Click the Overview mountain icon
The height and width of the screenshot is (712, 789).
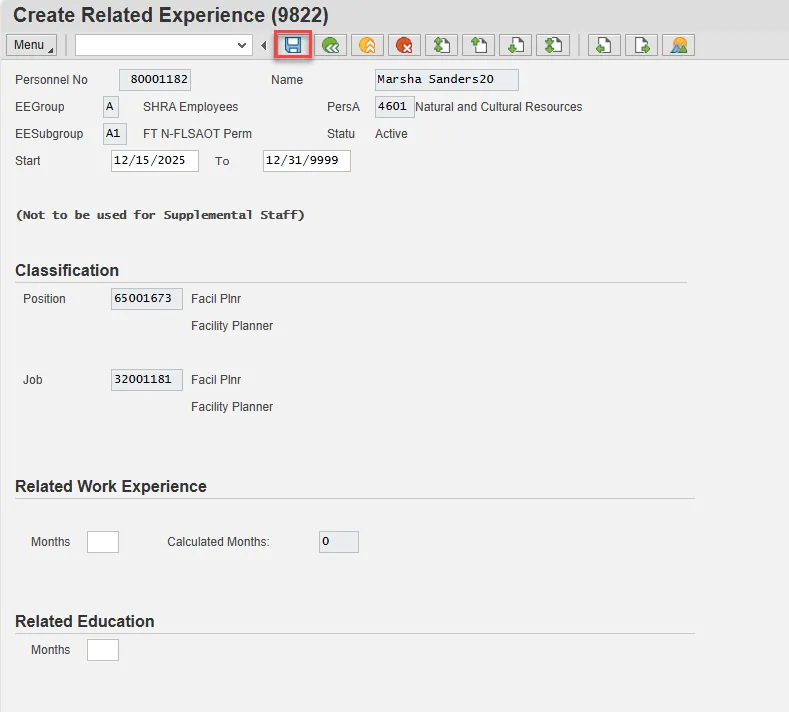coord(679,45)
